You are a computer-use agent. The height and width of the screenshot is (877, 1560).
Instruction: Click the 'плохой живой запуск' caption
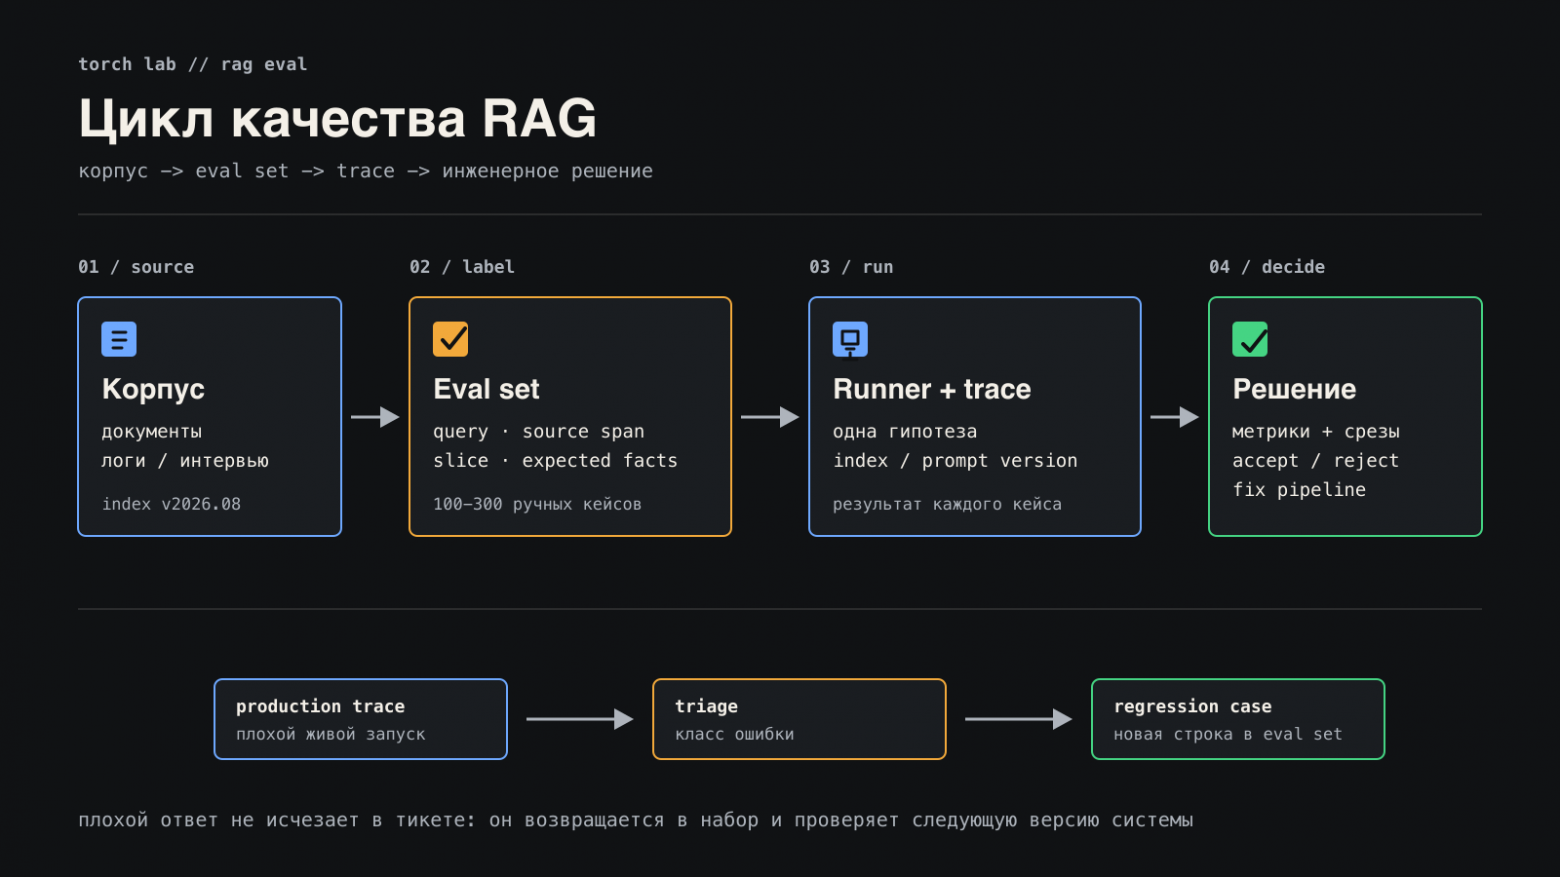[x=331, y=734]
